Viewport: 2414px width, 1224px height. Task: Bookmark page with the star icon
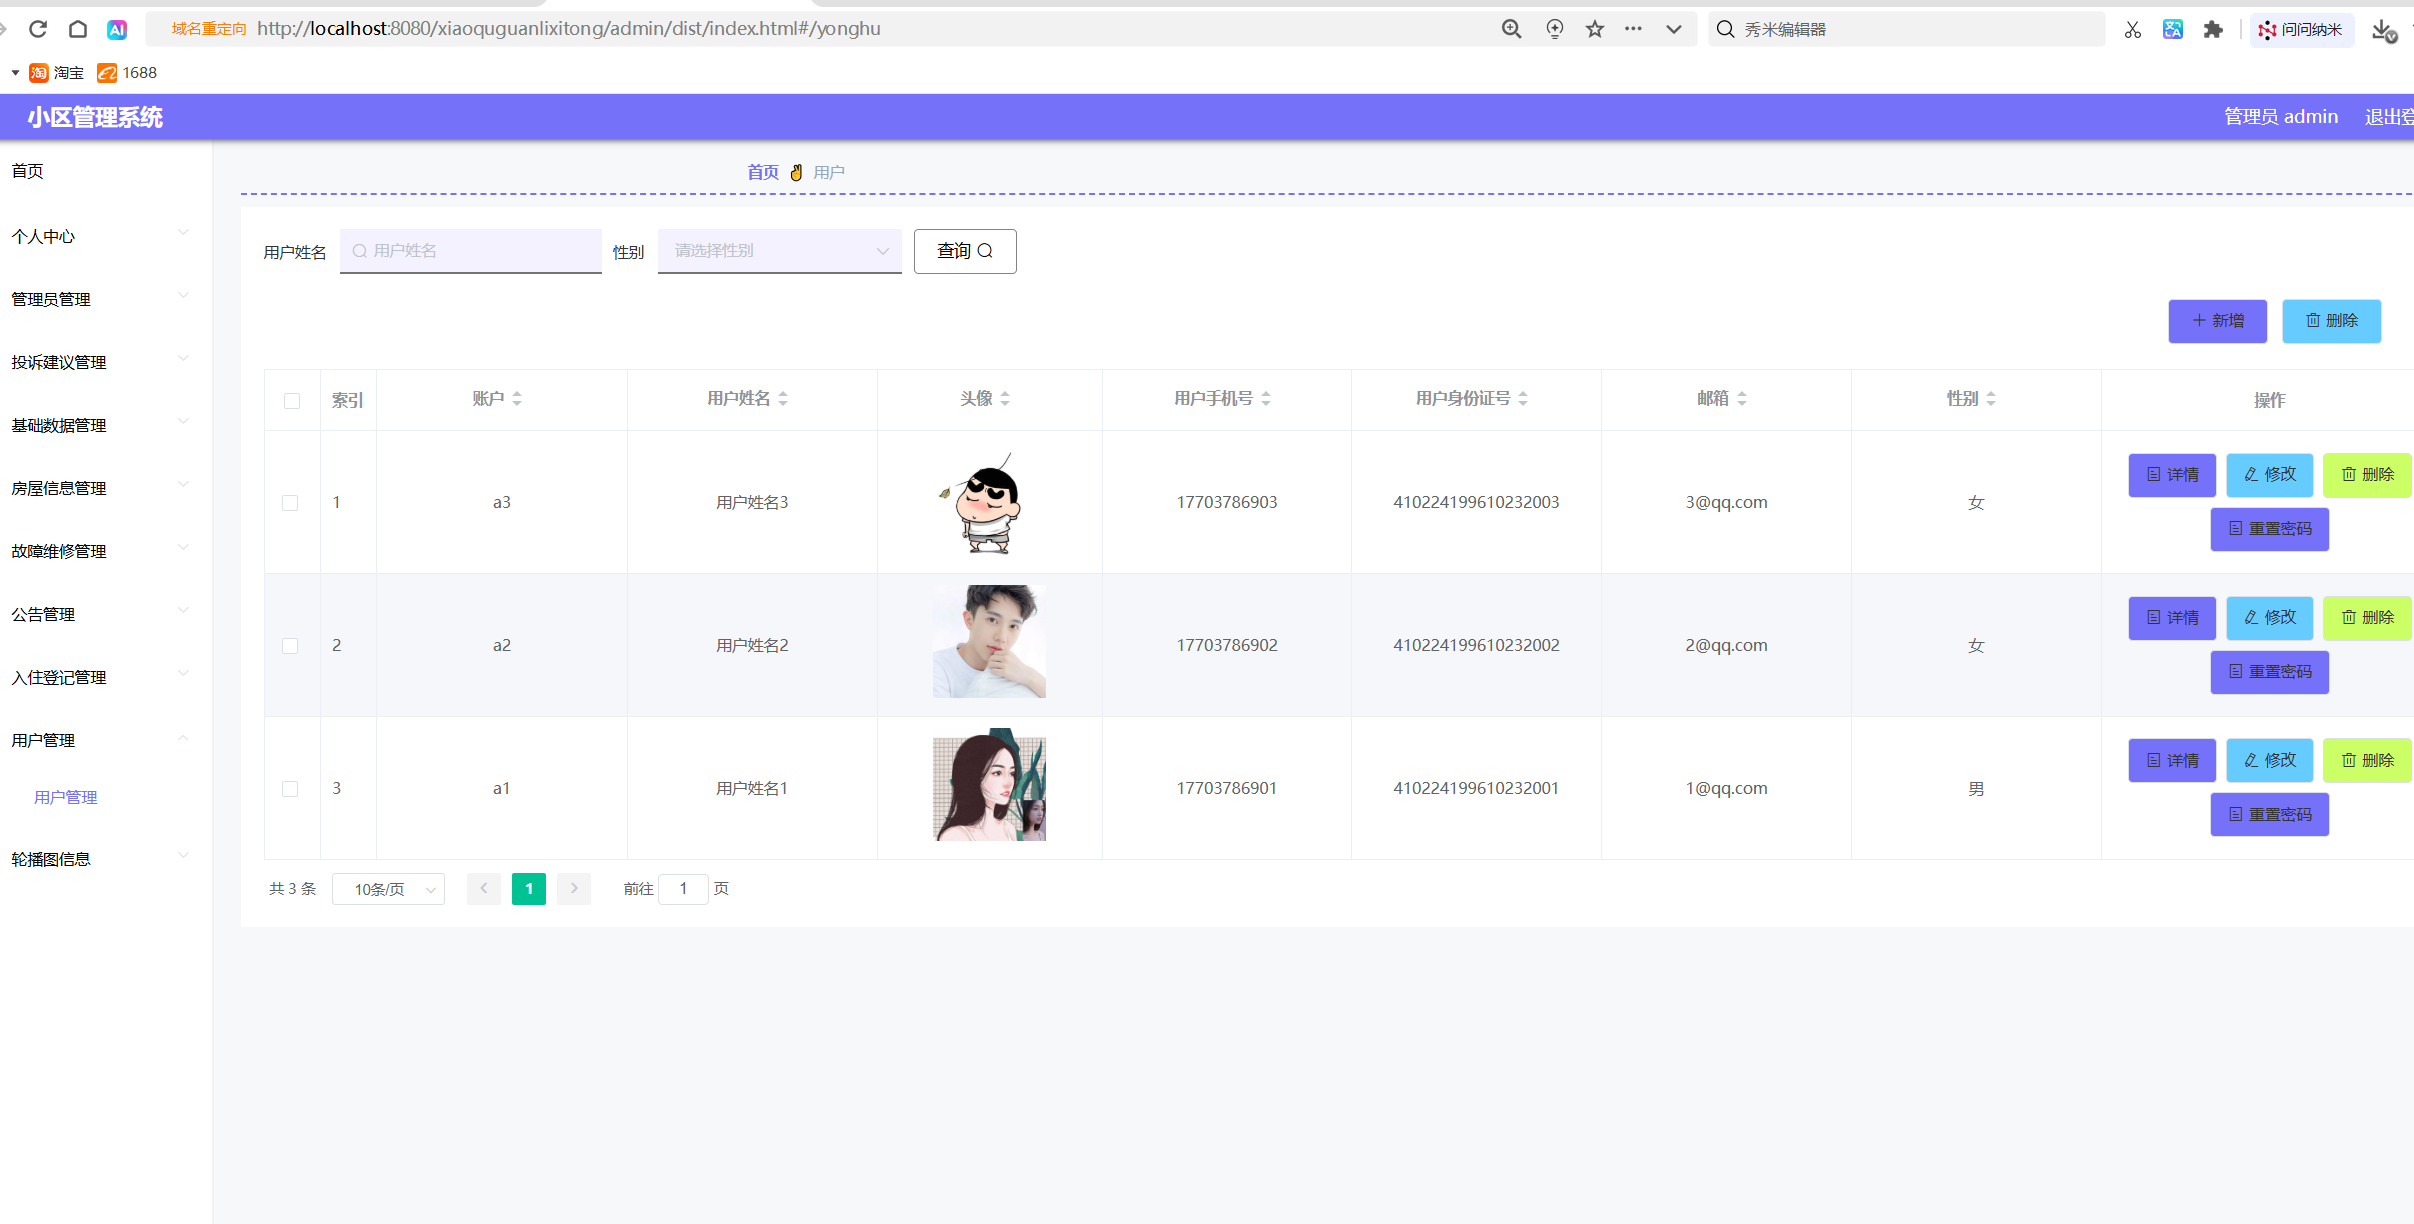[1595, 29]
